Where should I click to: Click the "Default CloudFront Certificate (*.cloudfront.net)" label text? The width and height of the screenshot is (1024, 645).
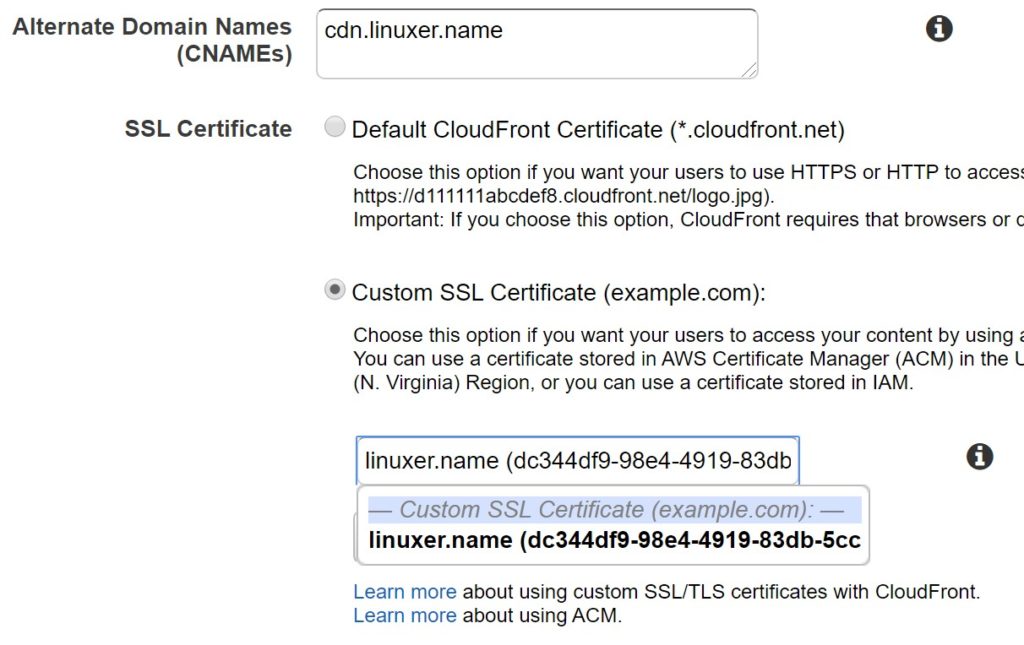tap(598, 130)
